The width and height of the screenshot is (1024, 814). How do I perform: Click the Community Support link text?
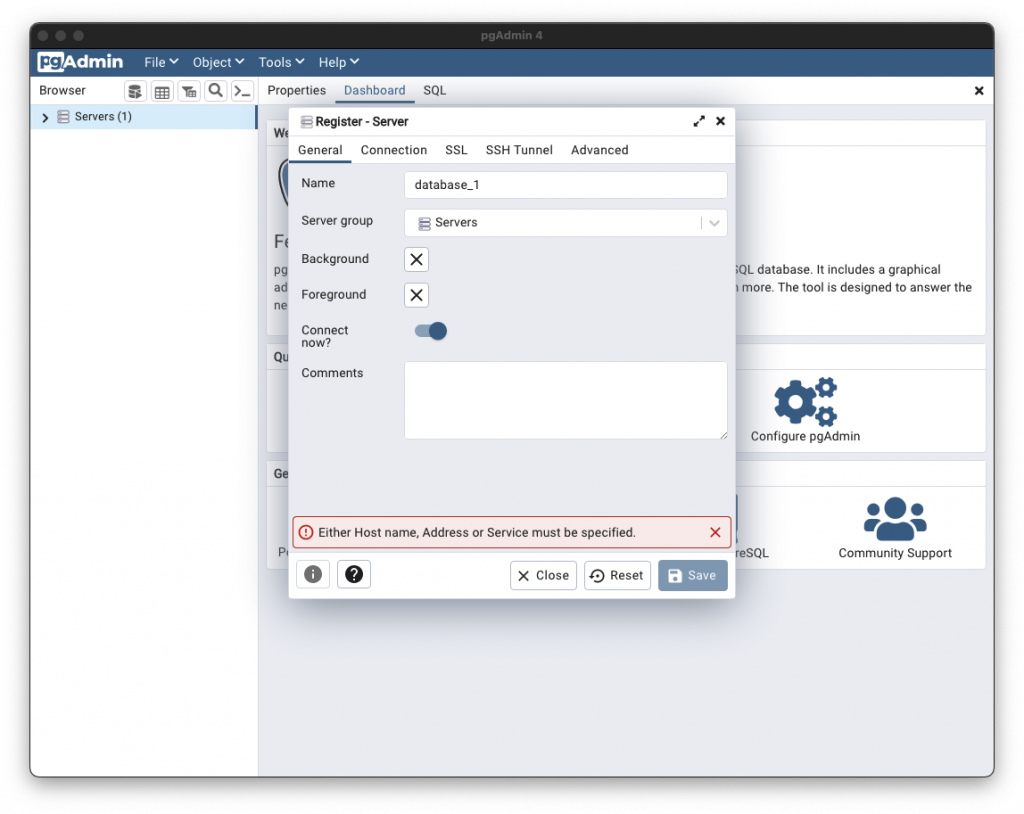pyautogui.click(x=895, y=553)
